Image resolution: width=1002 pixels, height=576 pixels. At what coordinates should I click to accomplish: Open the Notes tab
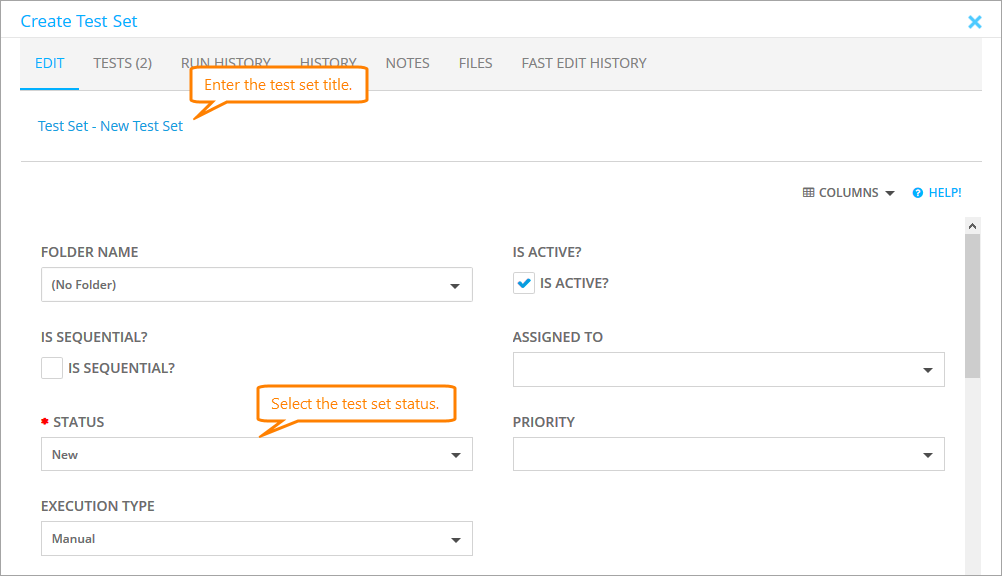point(407,63)
